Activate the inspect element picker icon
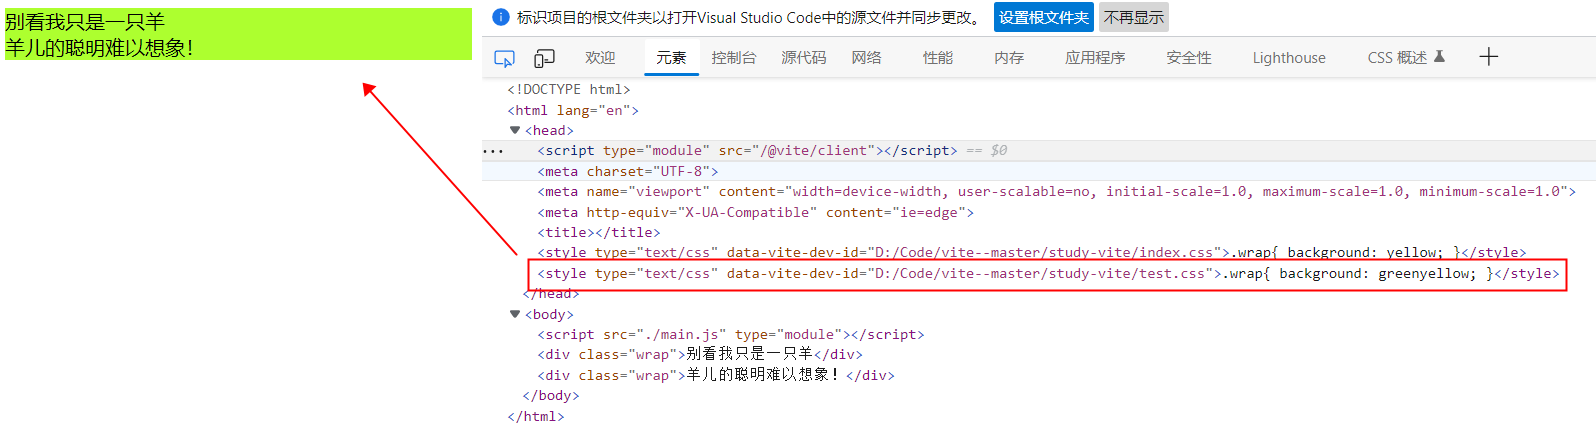 pos(505,58)
